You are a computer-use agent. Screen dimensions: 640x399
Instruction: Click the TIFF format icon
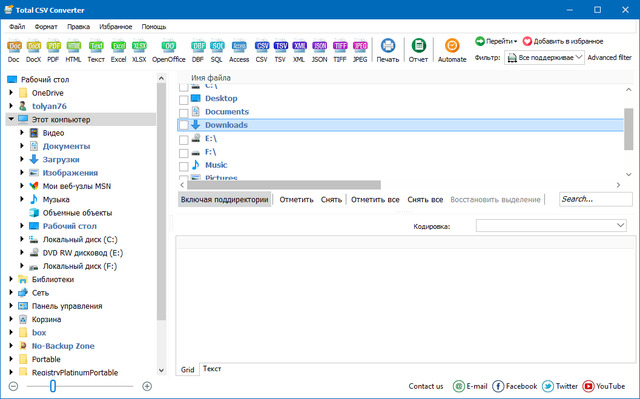click(340, 46)
